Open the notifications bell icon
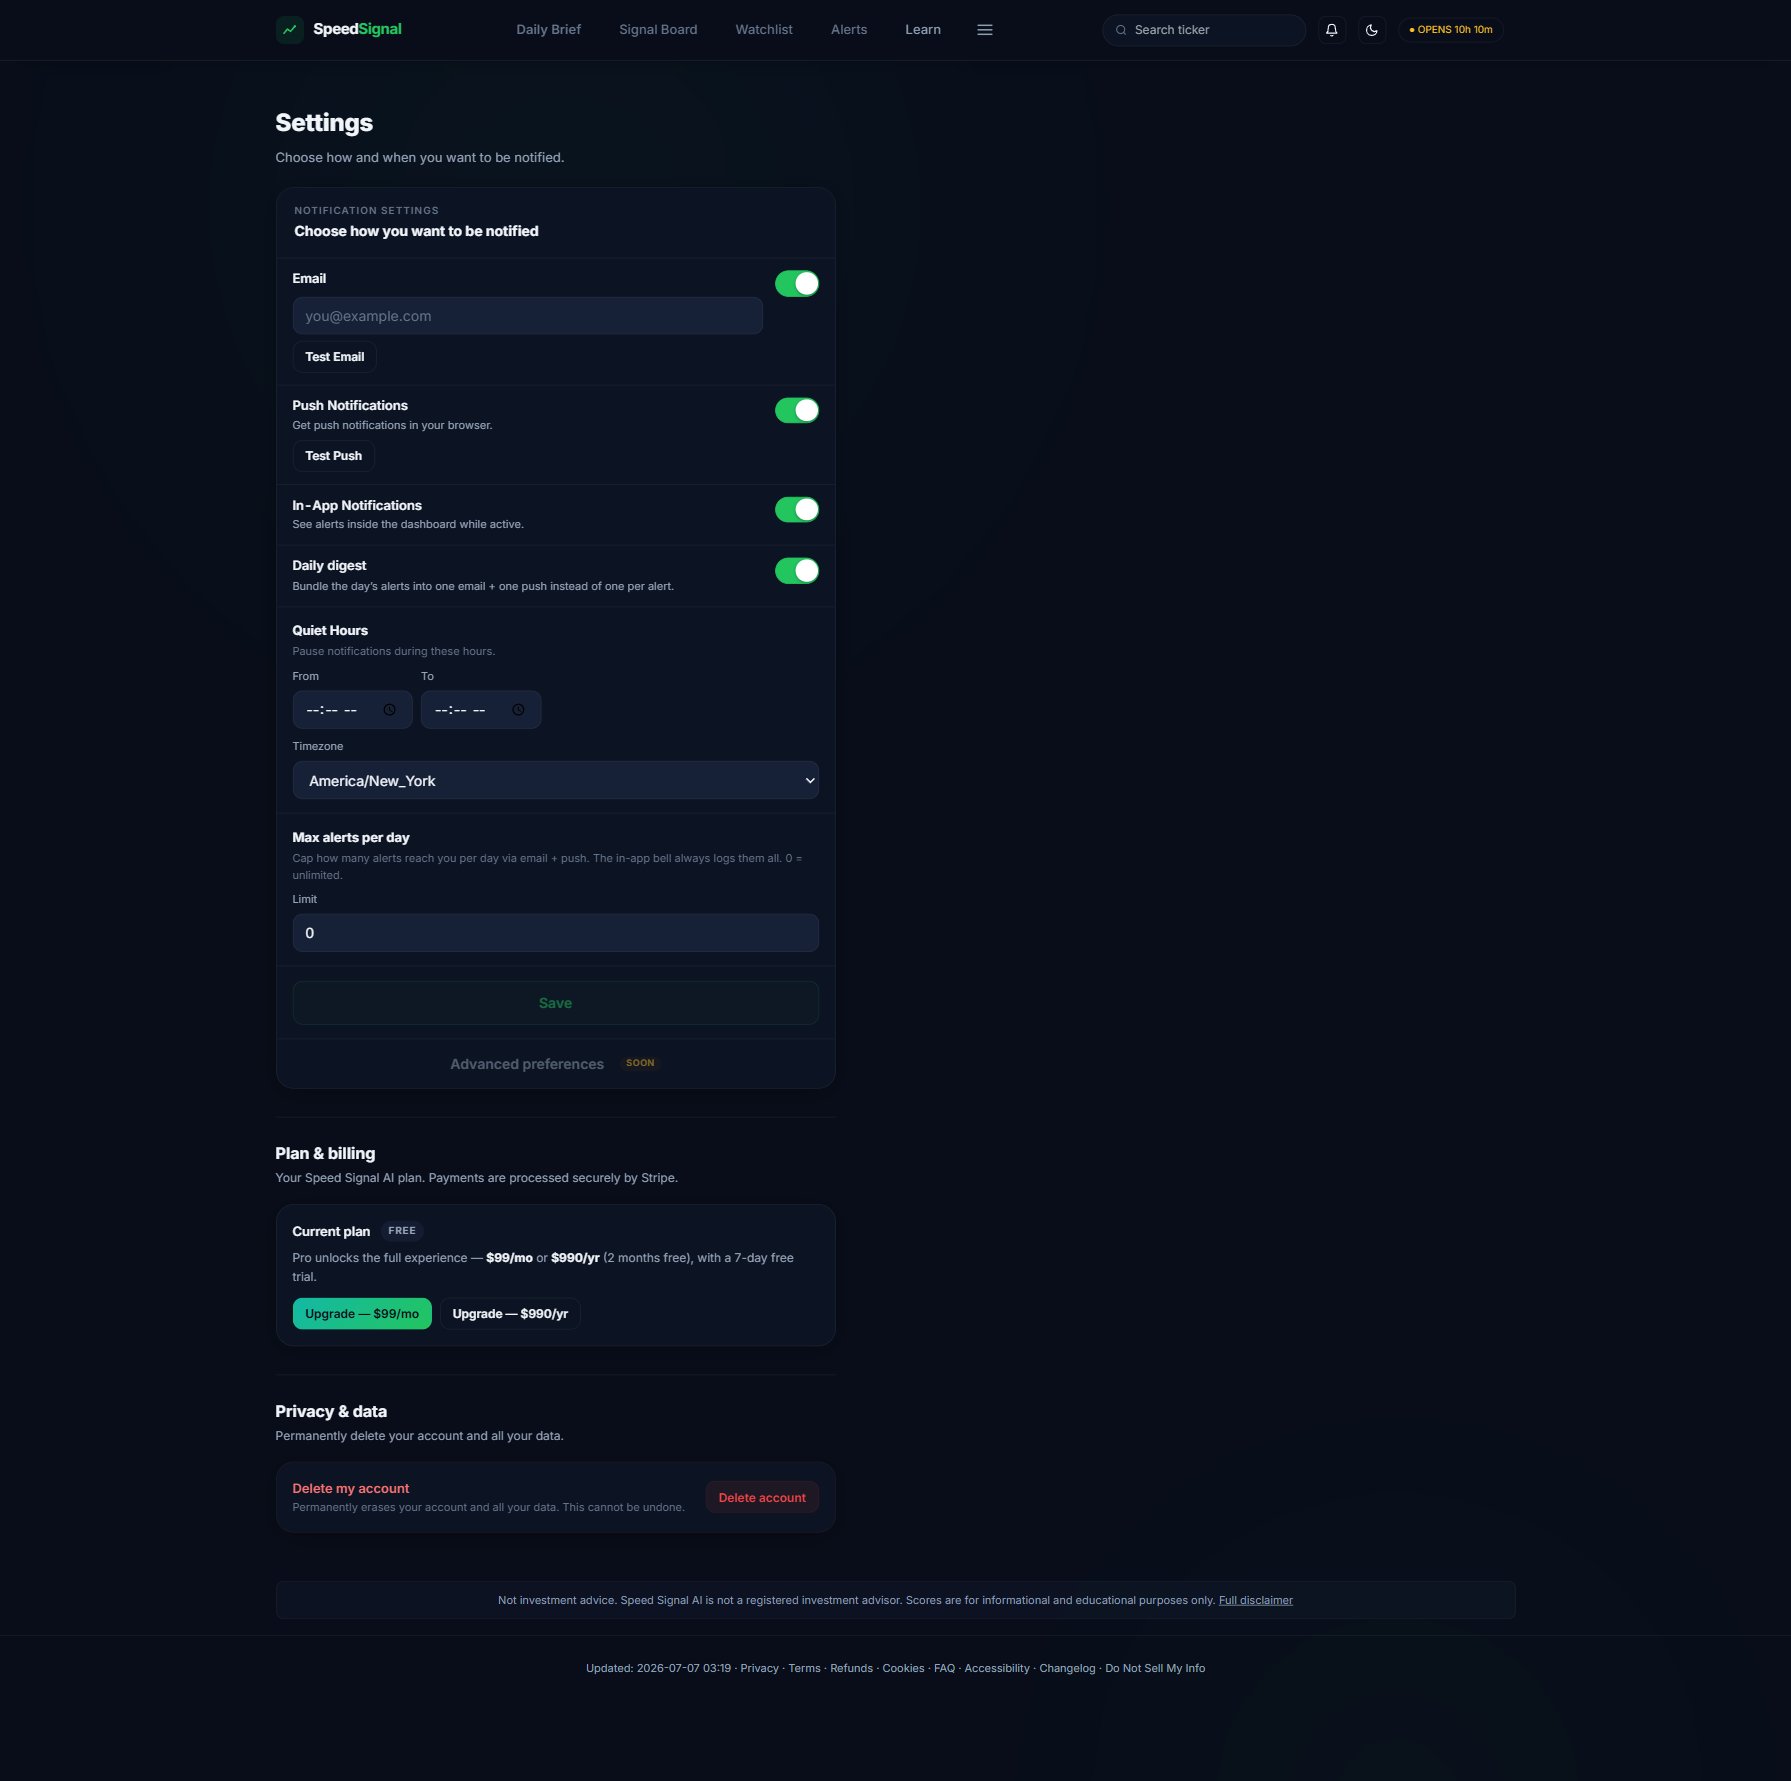Screen dimensions: 1791x1781 click(1331, 30)
